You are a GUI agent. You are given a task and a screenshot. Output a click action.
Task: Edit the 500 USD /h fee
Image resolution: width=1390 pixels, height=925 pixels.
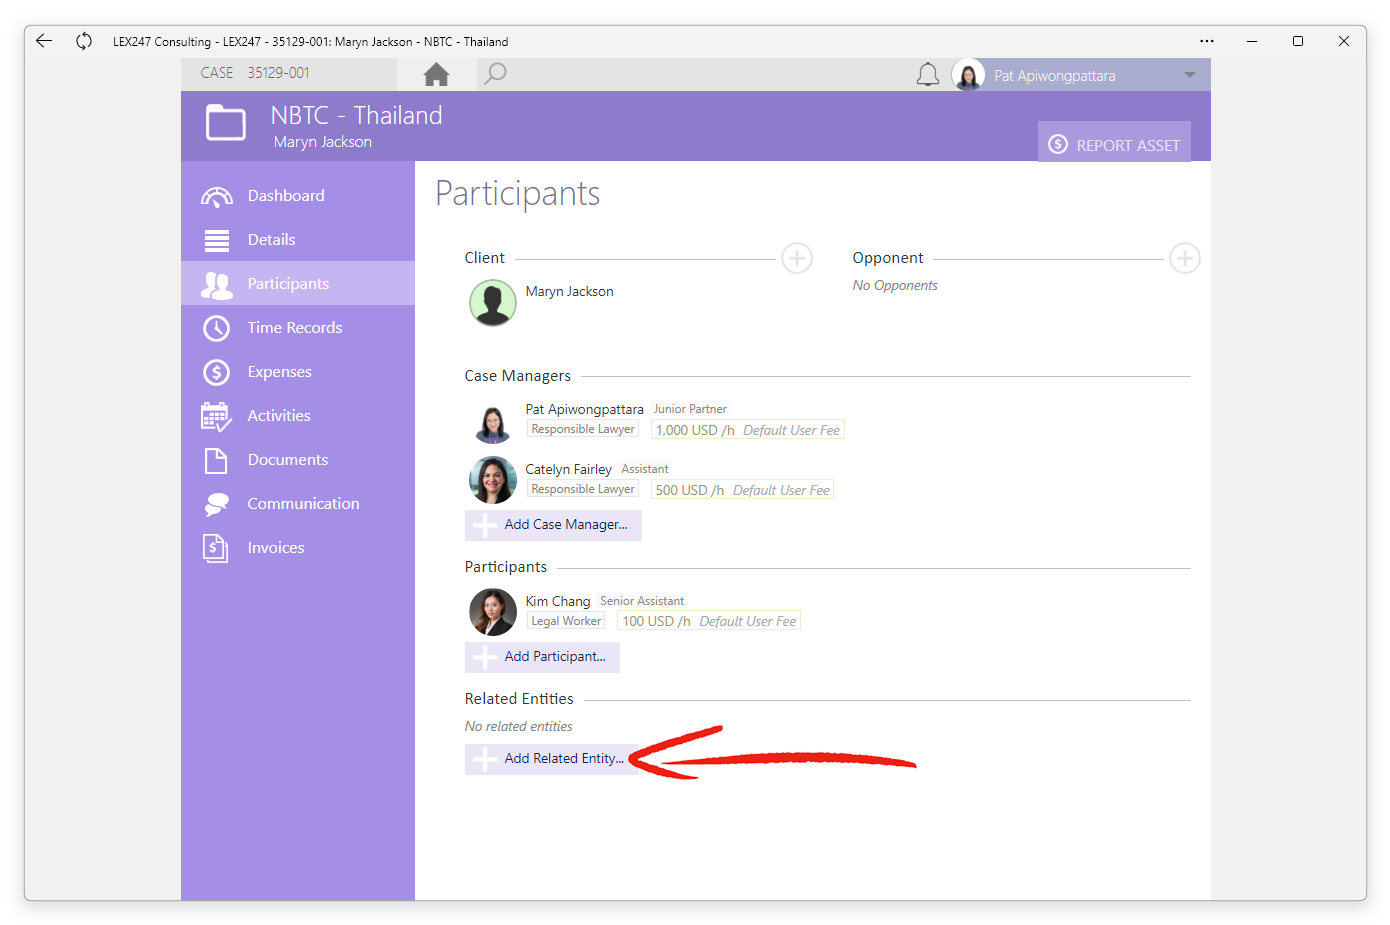tap(742, 490)
